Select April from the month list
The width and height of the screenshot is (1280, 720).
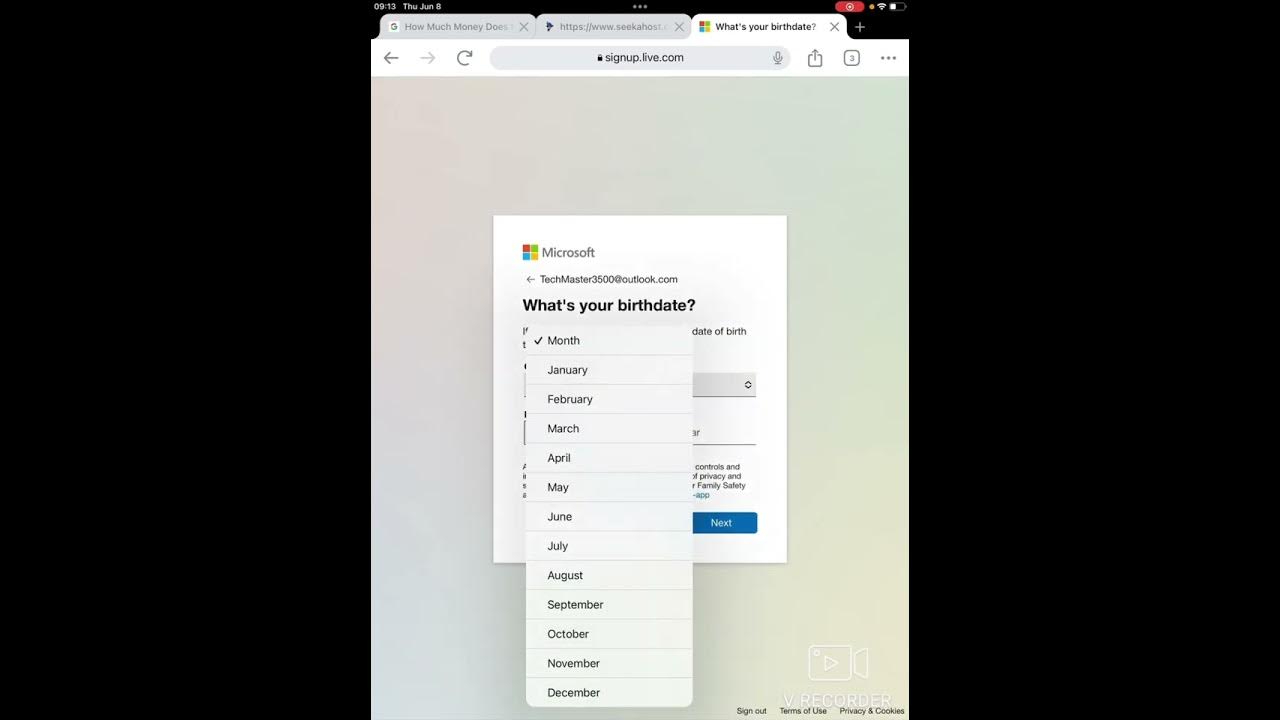pos(609,458)
